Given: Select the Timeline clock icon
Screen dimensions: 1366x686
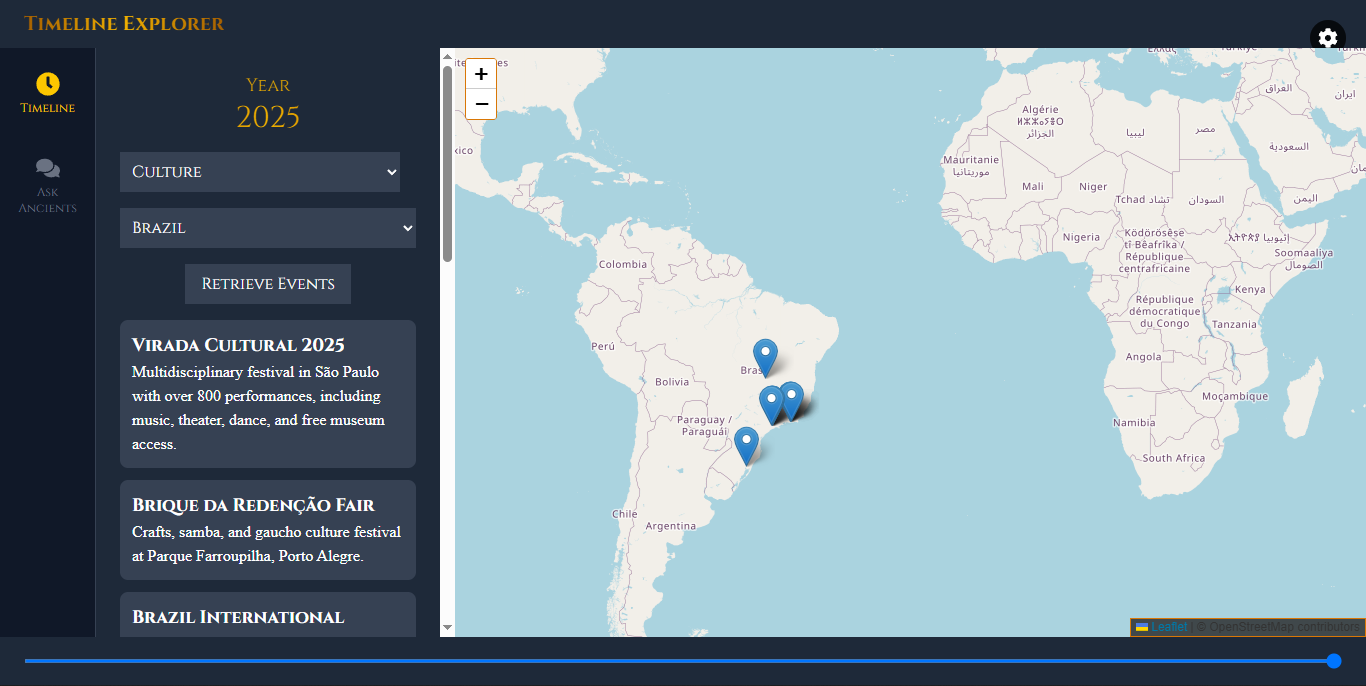Looking at the screenshot, I should [48, 84].
